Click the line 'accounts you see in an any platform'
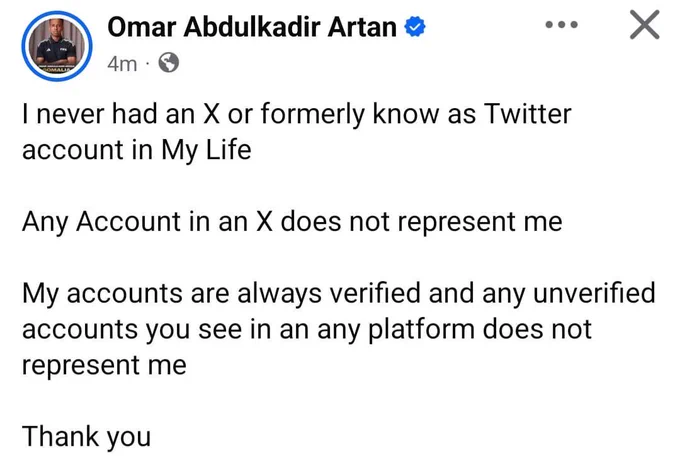 tap(307, 329)
